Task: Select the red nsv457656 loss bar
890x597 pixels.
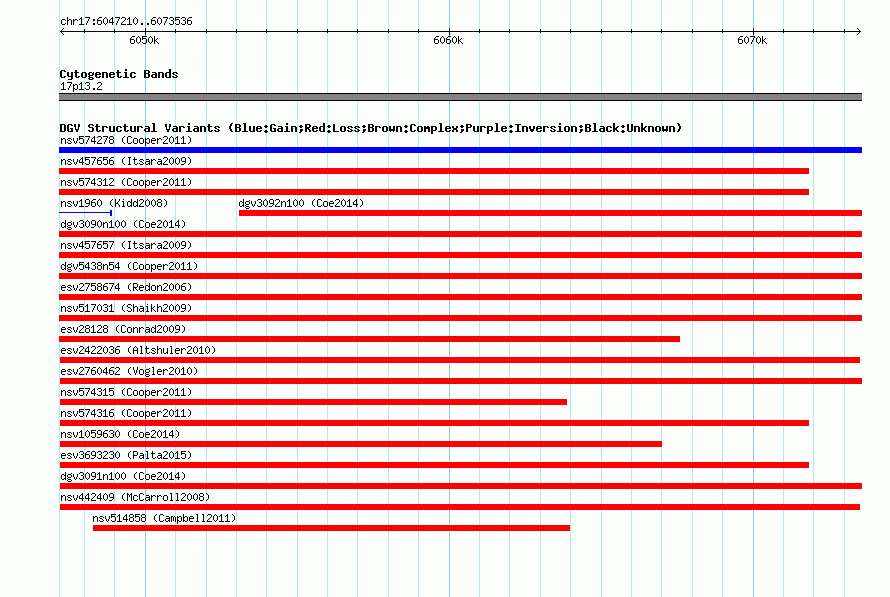Action: 434,171
